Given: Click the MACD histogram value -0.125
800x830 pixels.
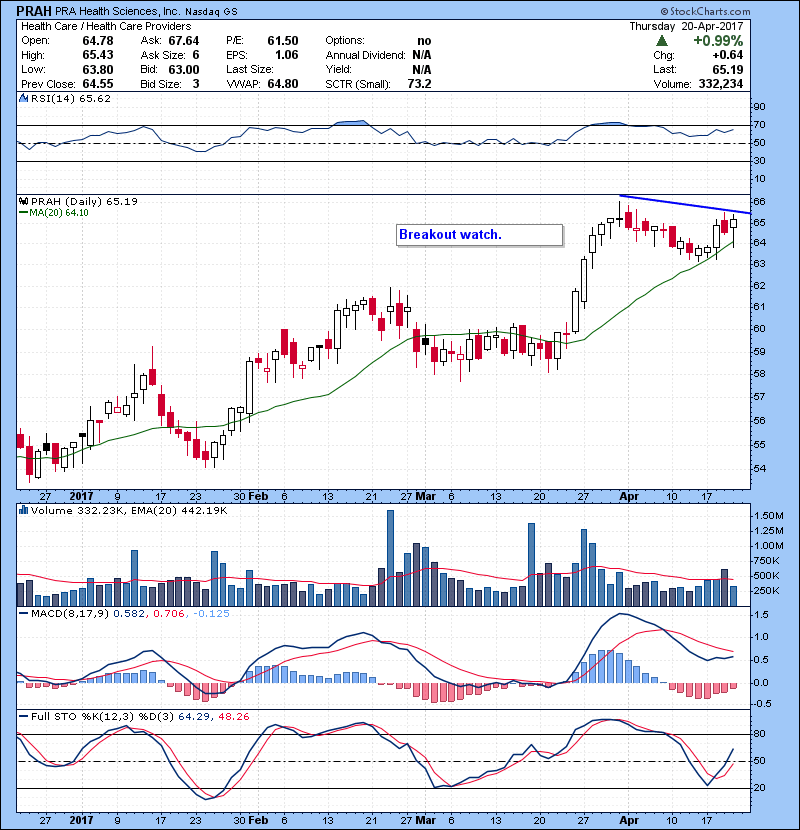Looking at the screenshot, I should pyautogui.click(x=211, y=614).
